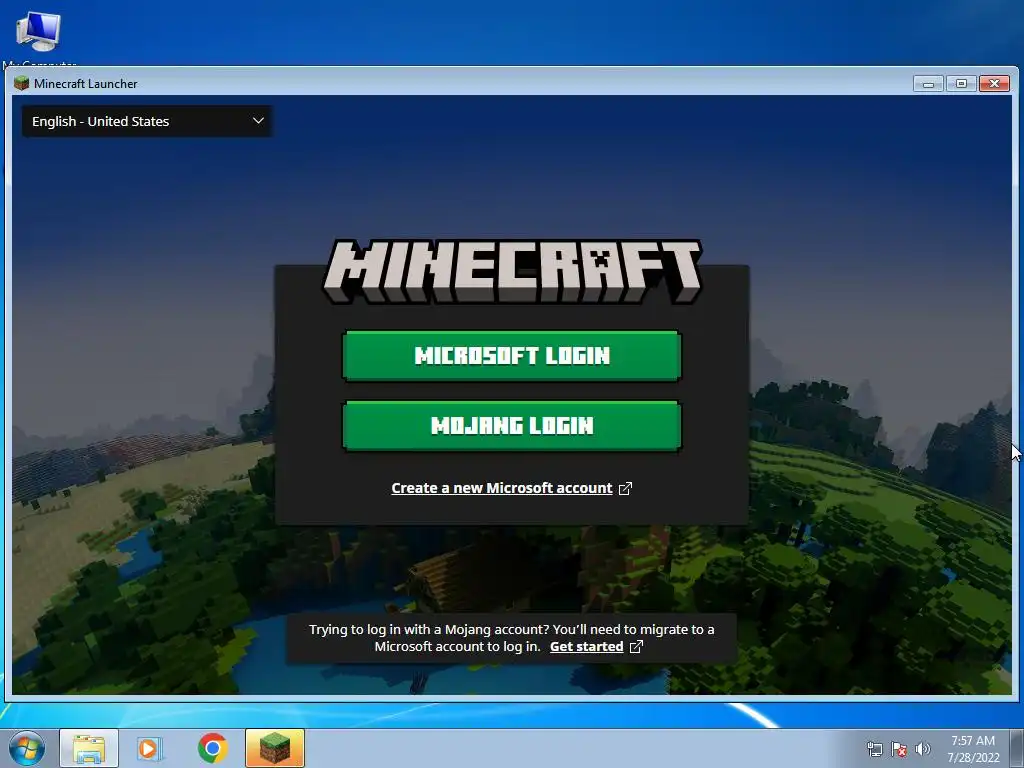The image size is (1024, 768).
Task: Click the network status tray icon
Action: tap(874, 749)
